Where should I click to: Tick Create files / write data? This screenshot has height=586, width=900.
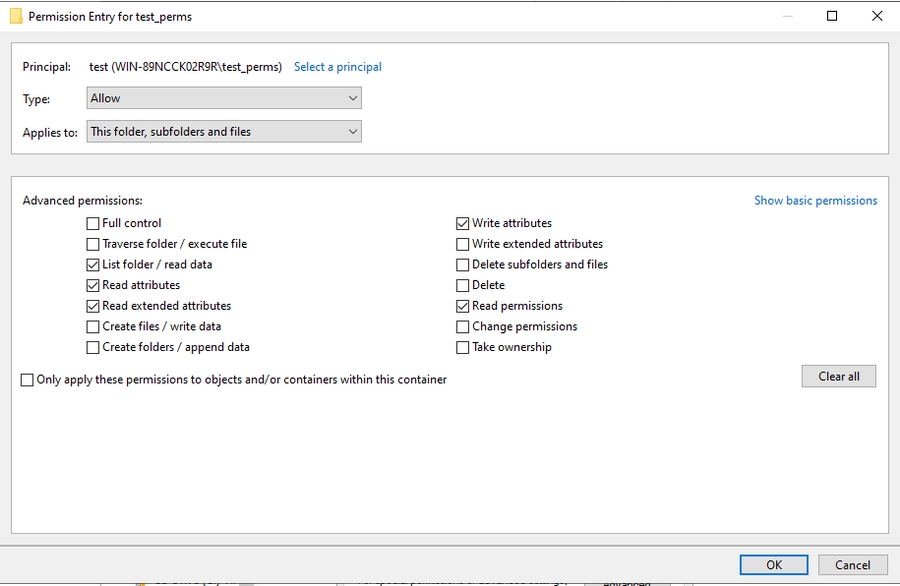pyautogui.click(x=93, y=327)
